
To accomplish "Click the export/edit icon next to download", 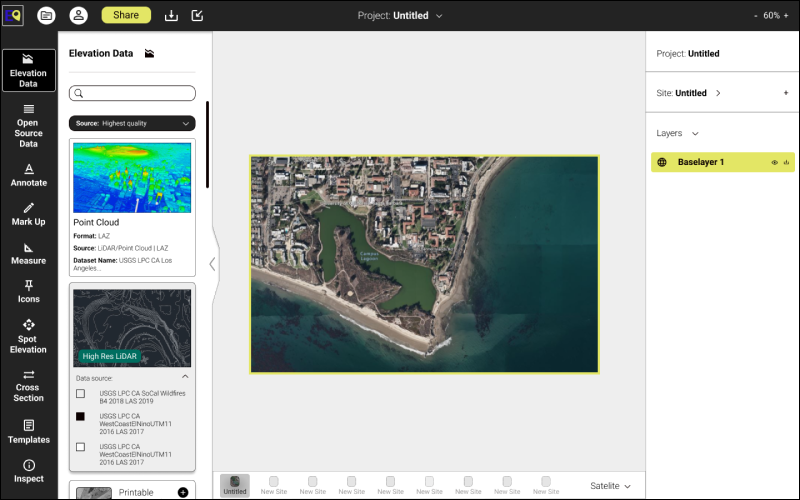I will click(x=197, y=15).
